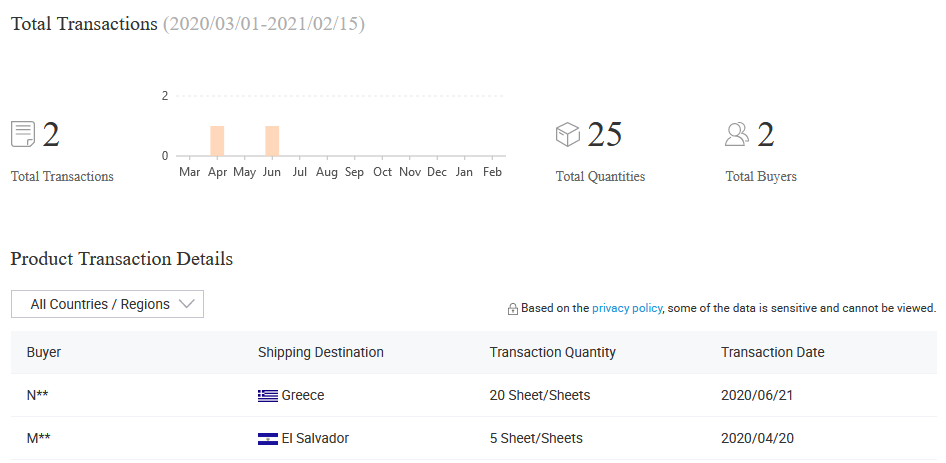Select the Transaction Date column header
The width and height of the screenshot is (946, 463).
(x=772, y=353)
